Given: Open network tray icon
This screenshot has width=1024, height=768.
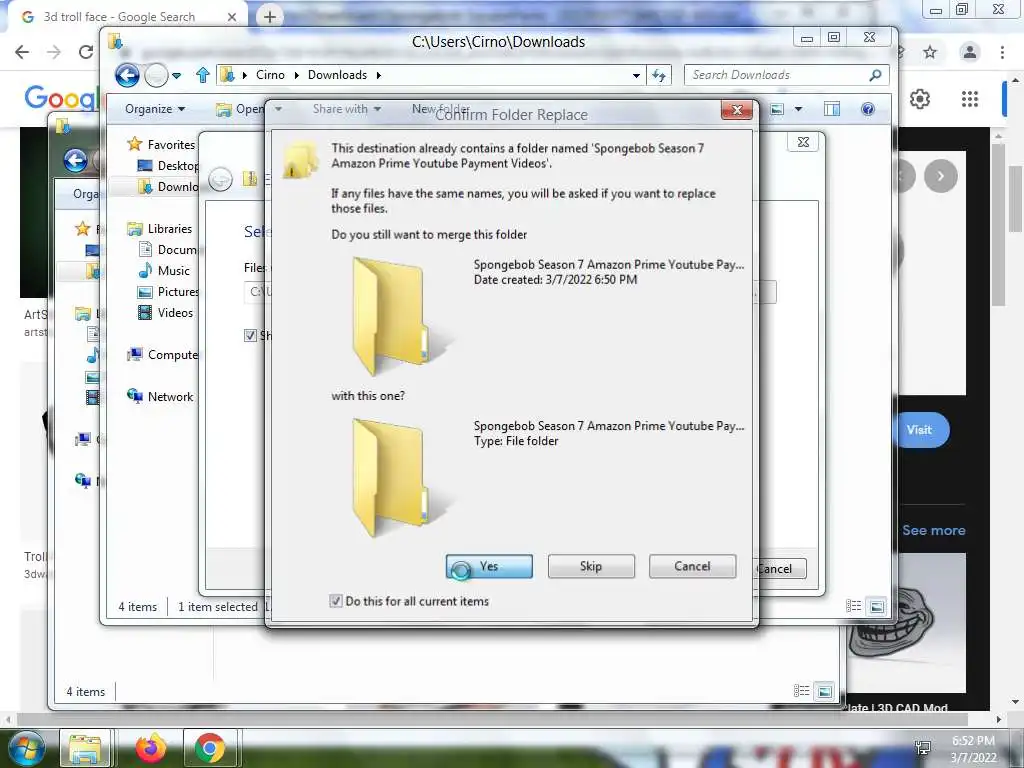Looking at the screenshot, I should pos(923,748).
